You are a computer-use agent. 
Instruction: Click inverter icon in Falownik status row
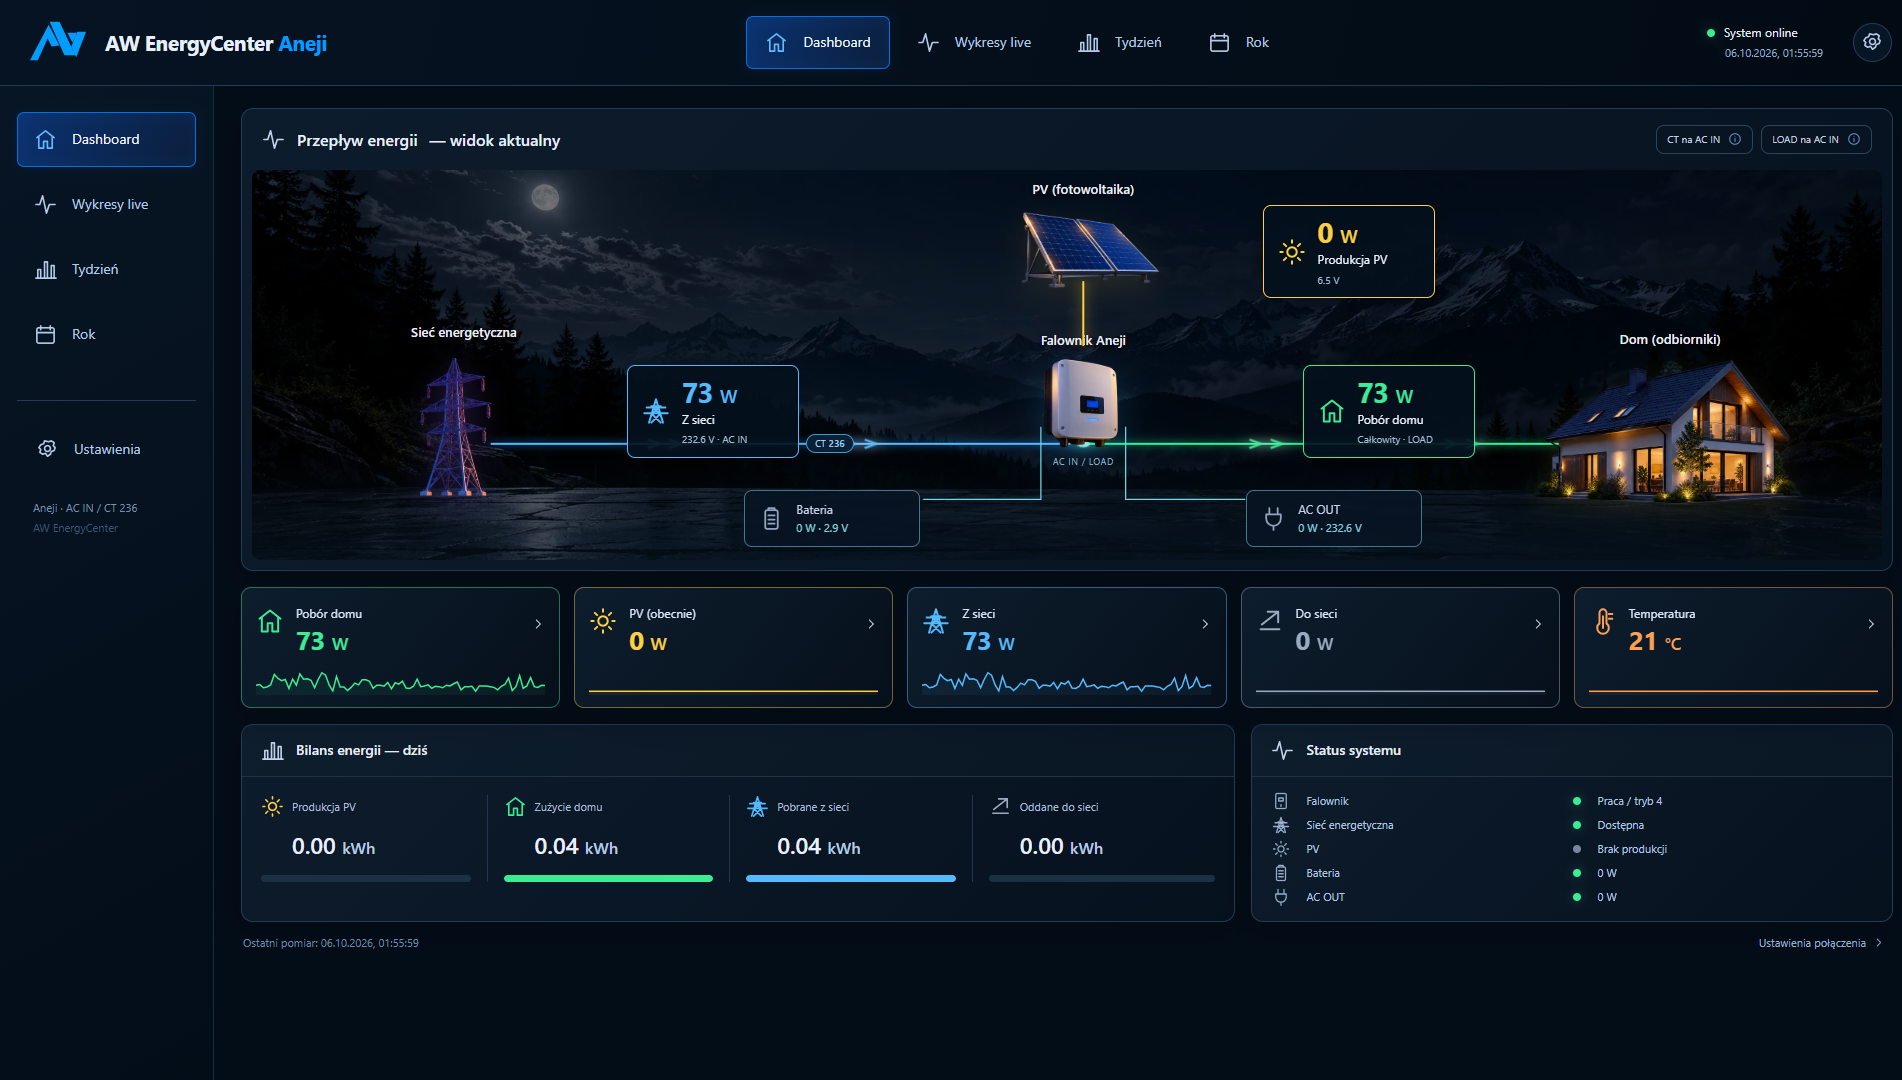1281,801
